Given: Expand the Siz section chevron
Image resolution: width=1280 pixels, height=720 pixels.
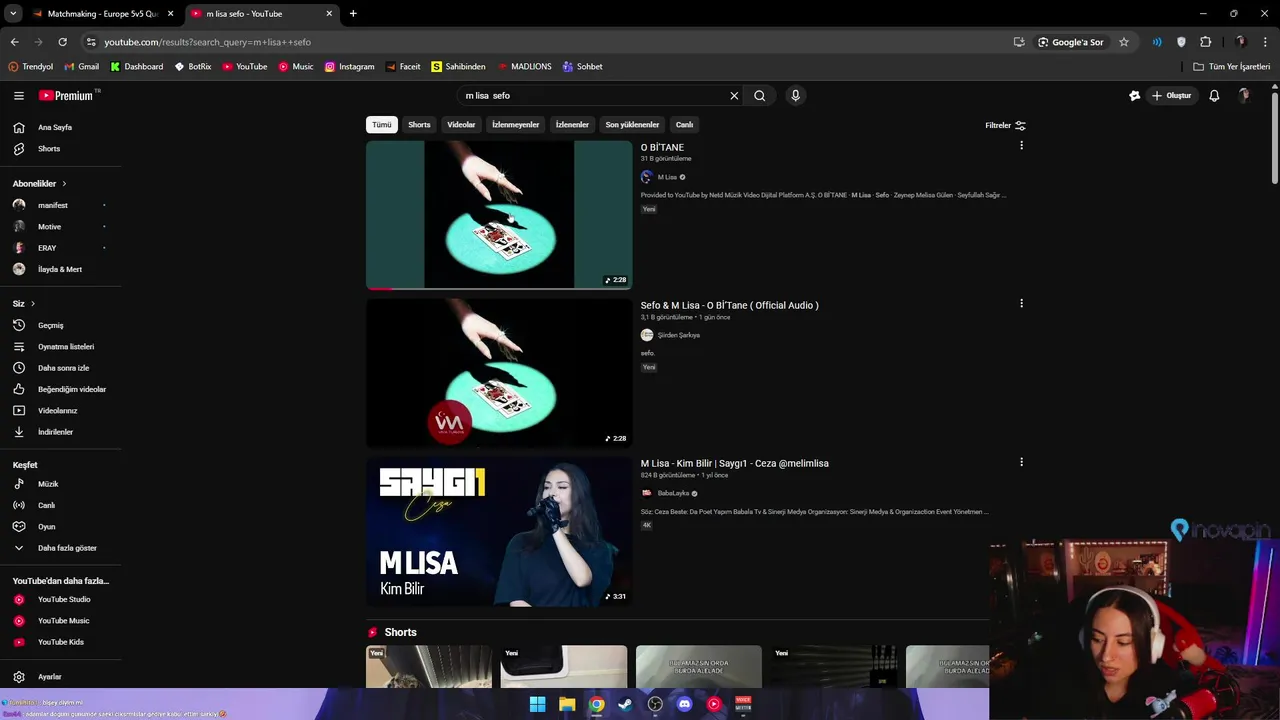Looking at the screenshot, I should 32,304.
